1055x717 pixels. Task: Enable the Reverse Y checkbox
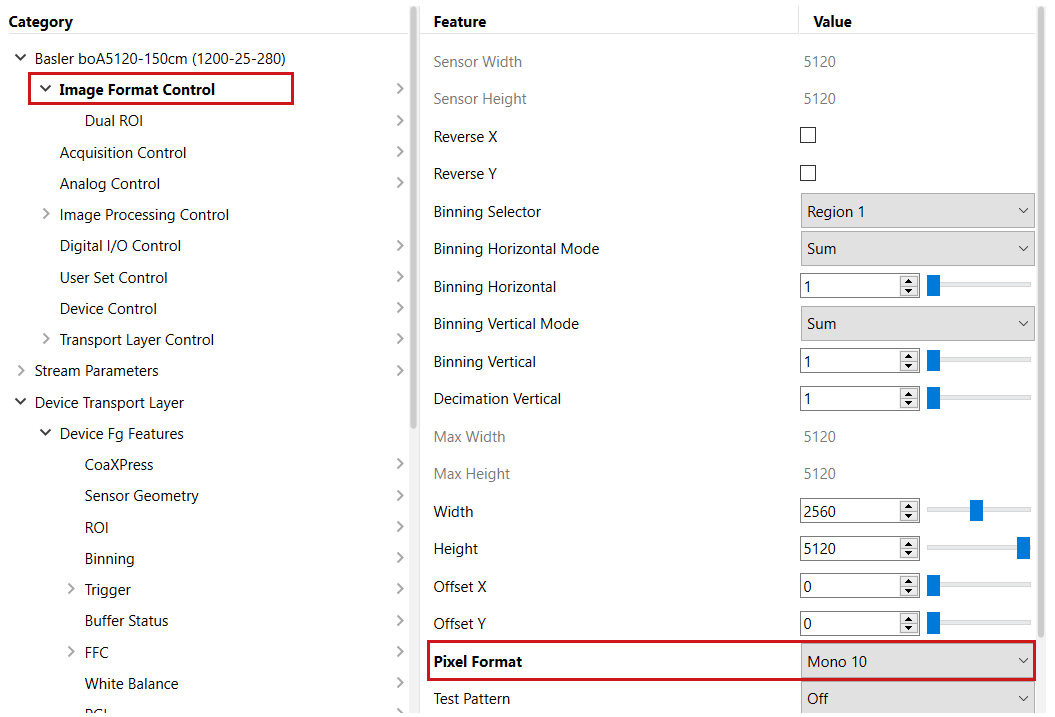pyautogui.click(x=807, y=173)
